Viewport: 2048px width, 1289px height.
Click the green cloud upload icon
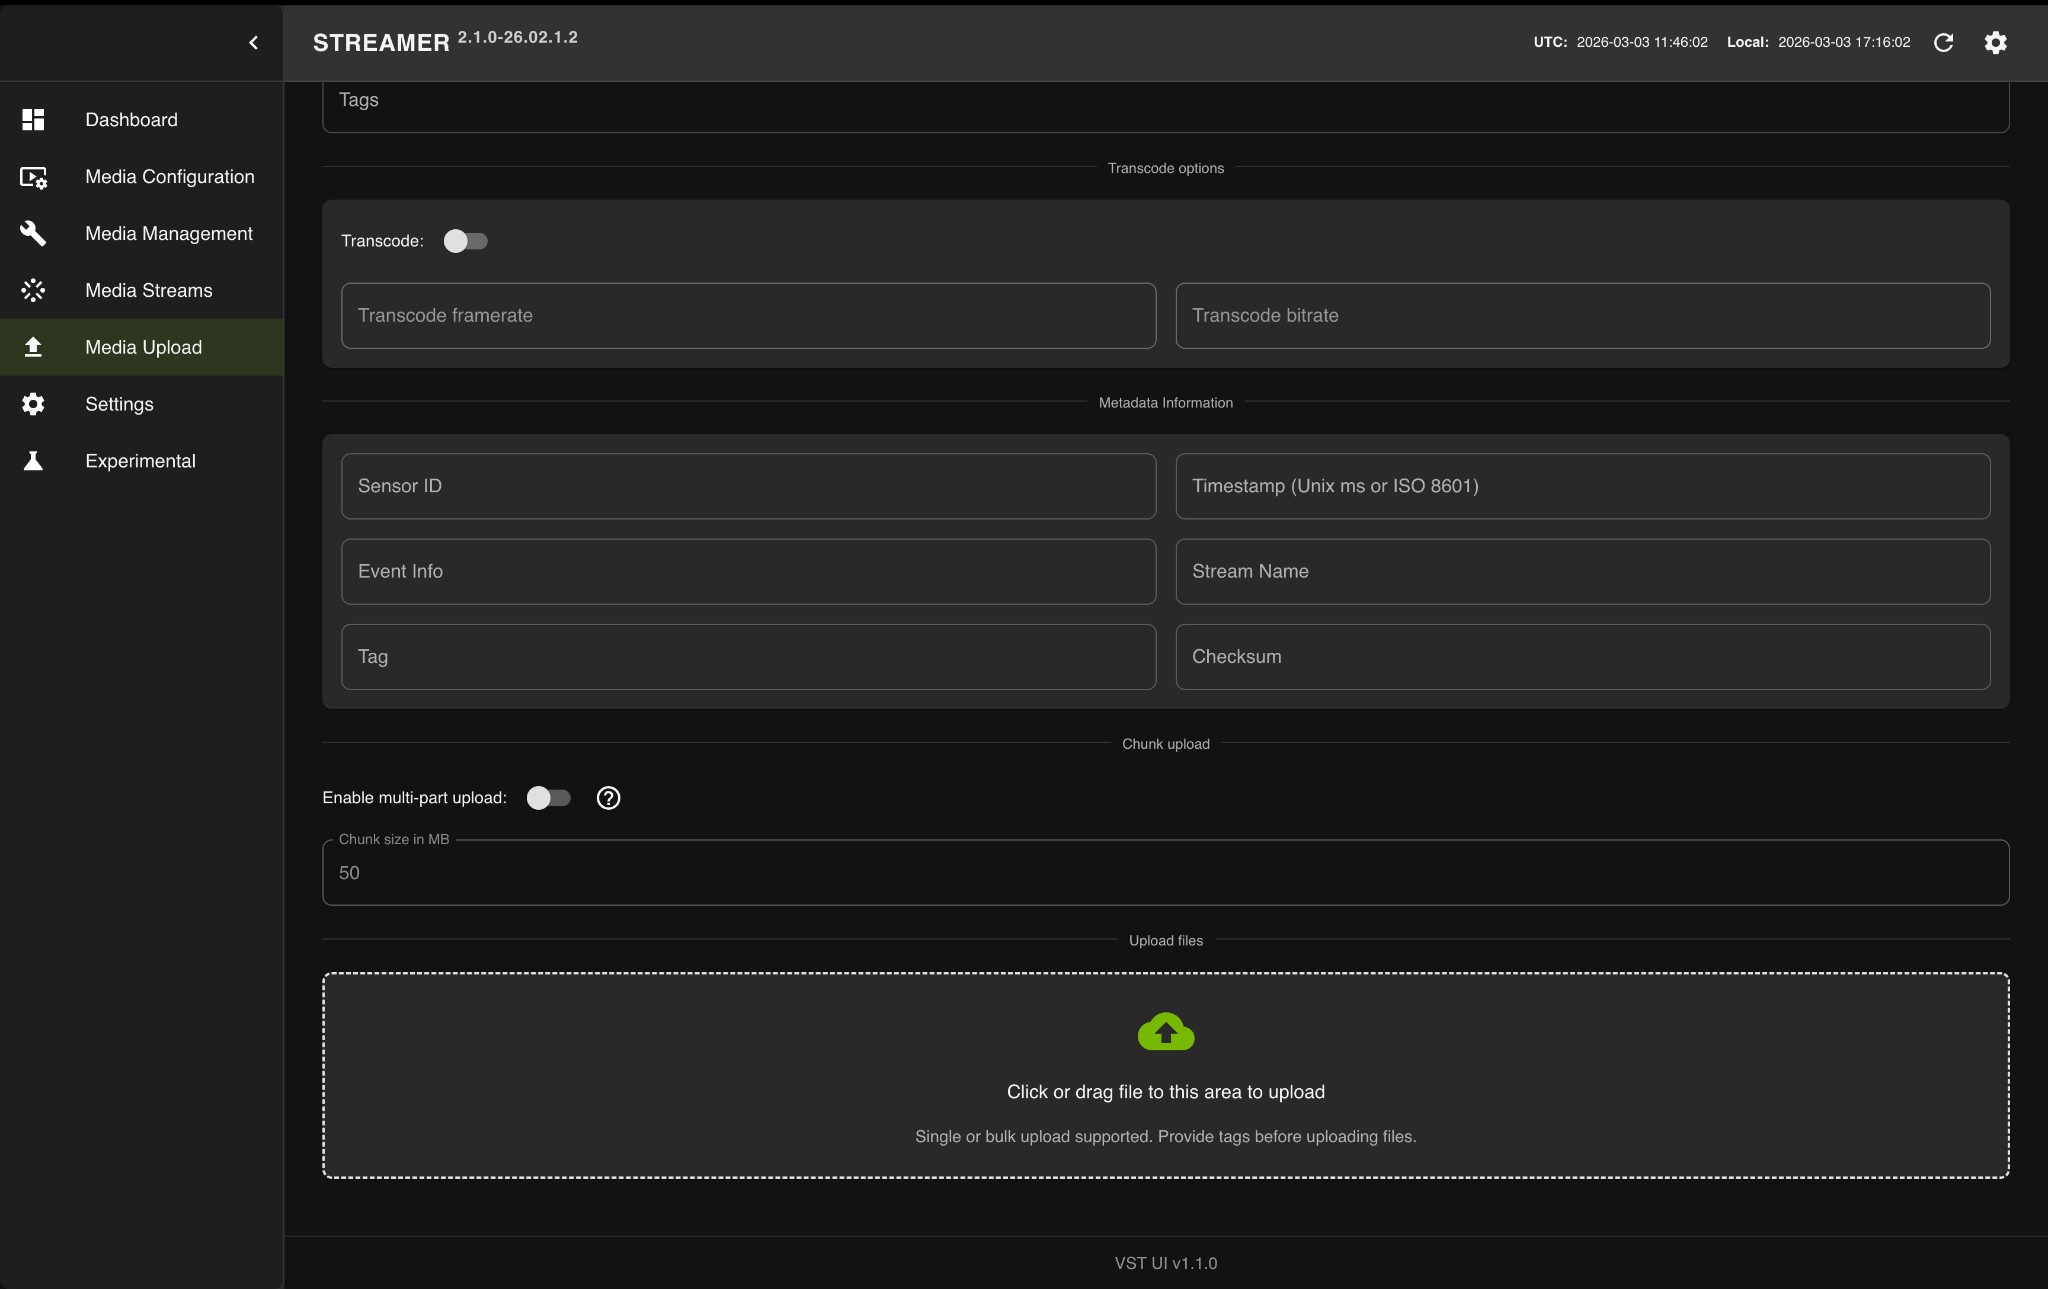tap(1165, 1032)
